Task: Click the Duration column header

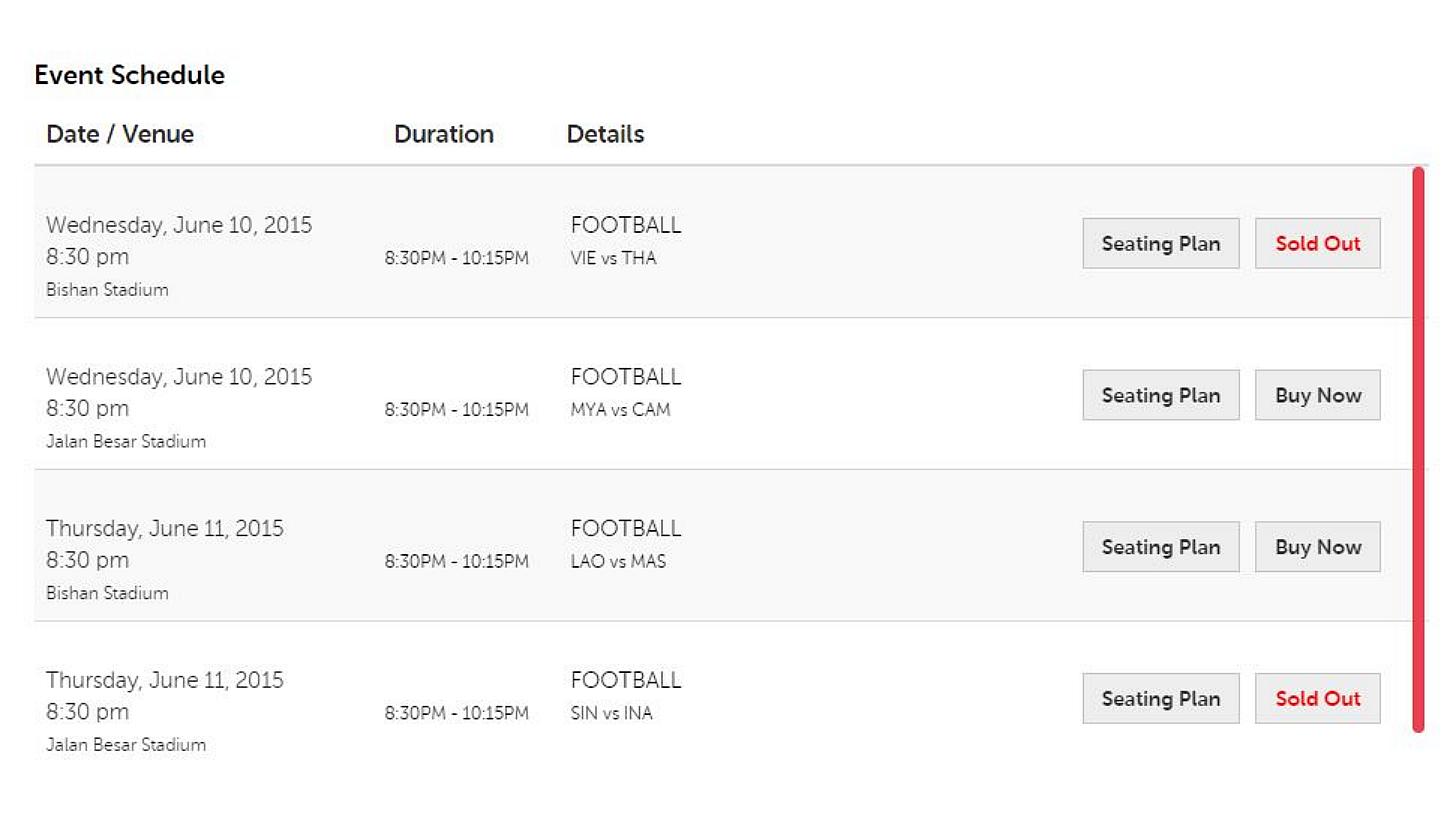Action: pos(444,134)
